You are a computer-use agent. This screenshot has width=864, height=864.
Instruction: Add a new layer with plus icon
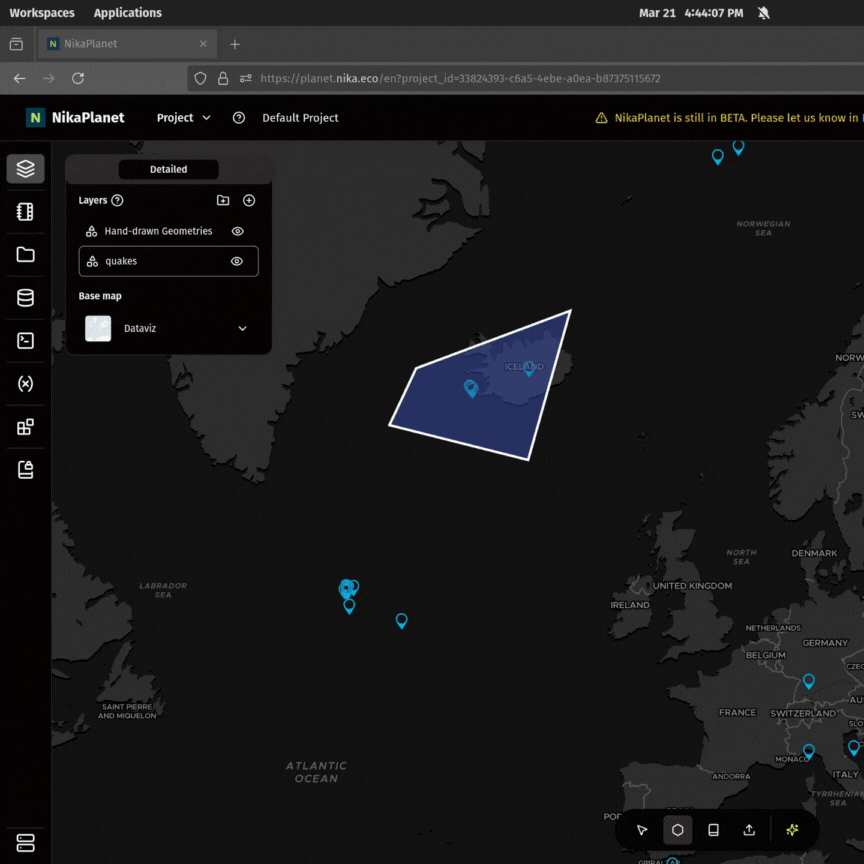[249, 201]
